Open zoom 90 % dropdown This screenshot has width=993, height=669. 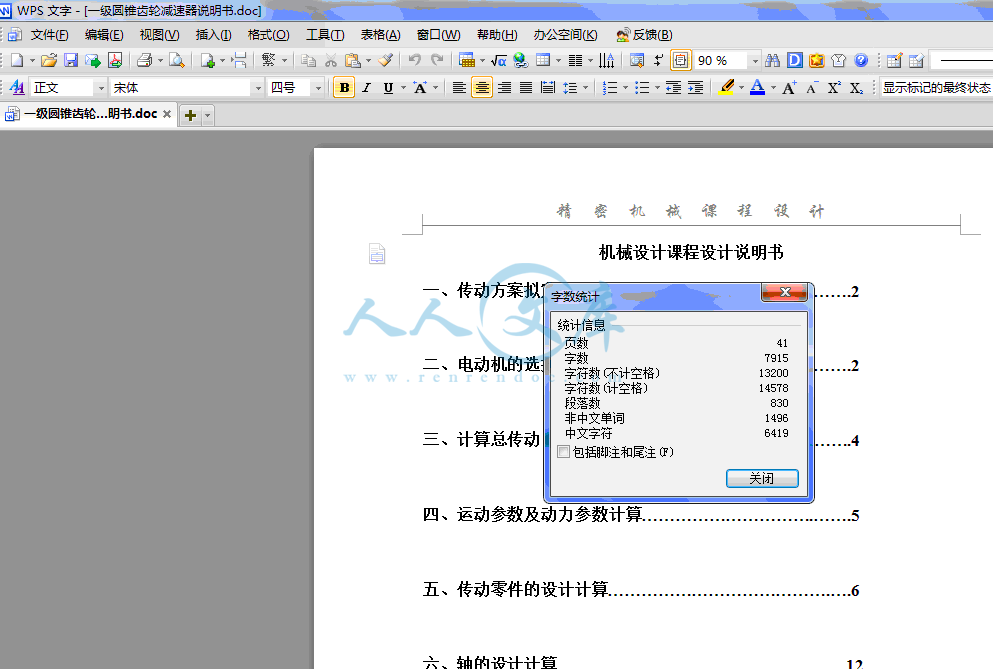point(755,61)
